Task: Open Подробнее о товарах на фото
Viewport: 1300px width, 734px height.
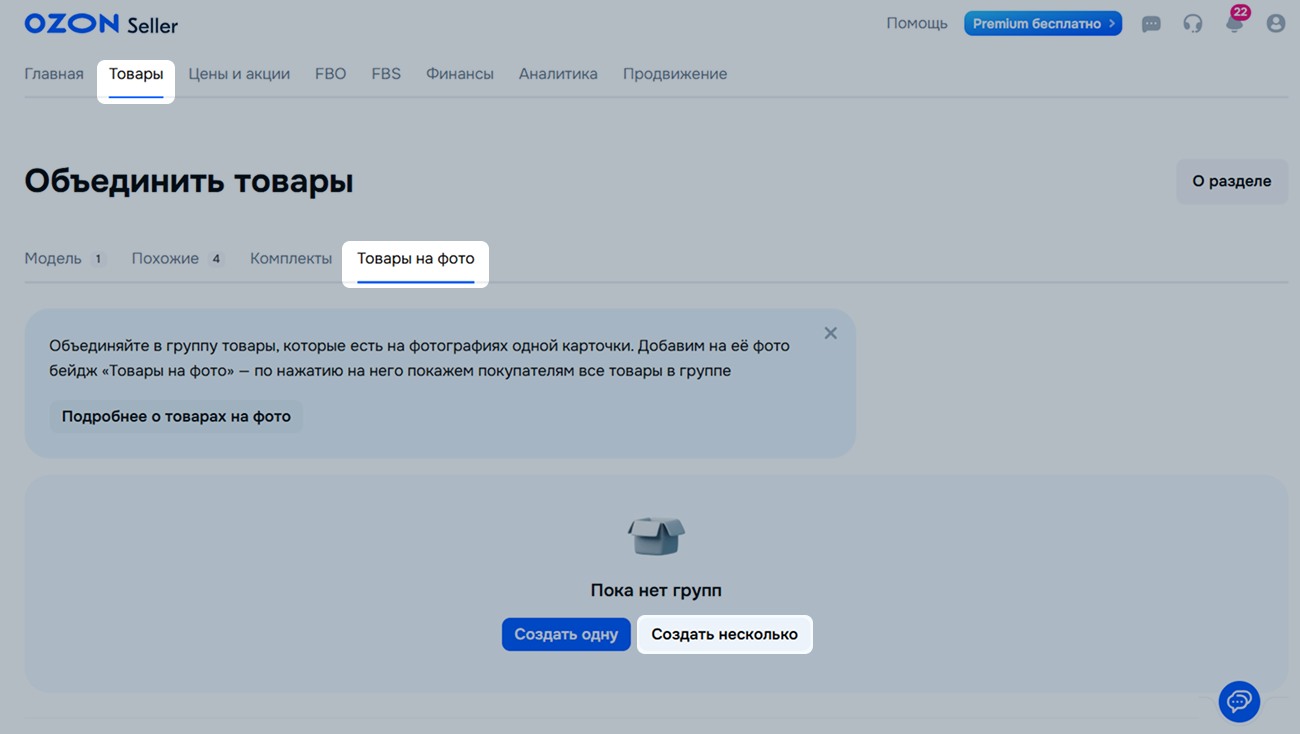Action: tap(176, 416)
